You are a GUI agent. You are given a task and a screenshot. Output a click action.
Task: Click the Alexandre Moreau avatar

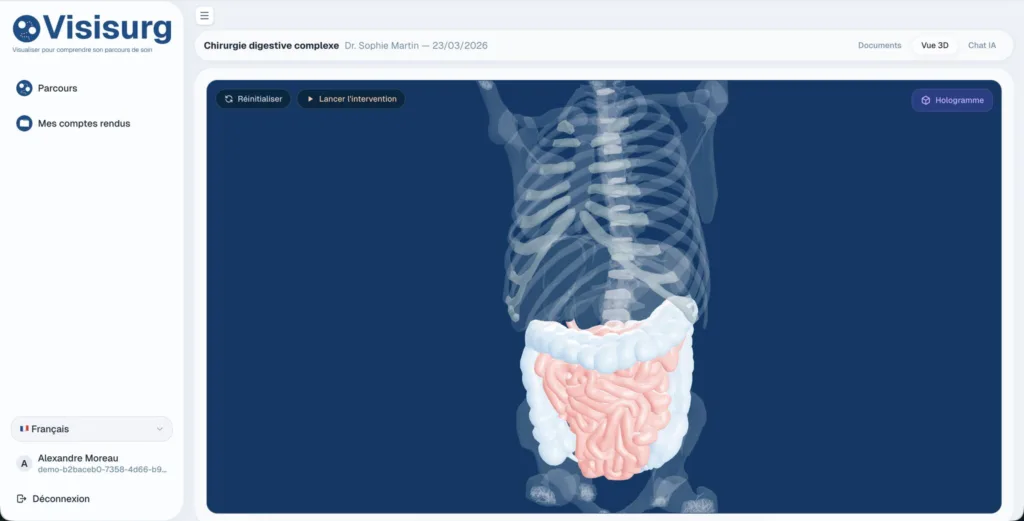24,464
